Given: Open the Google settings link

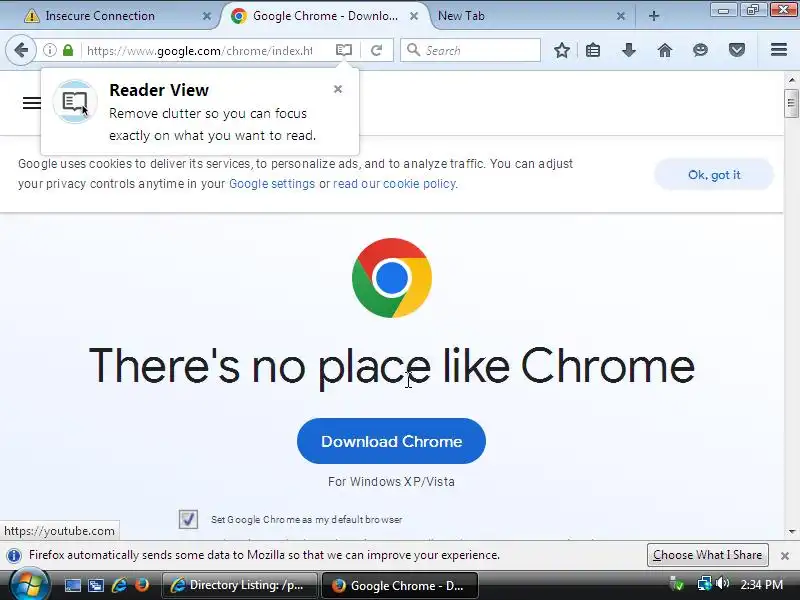Looking at the screenshot, I should coord(272,184).
